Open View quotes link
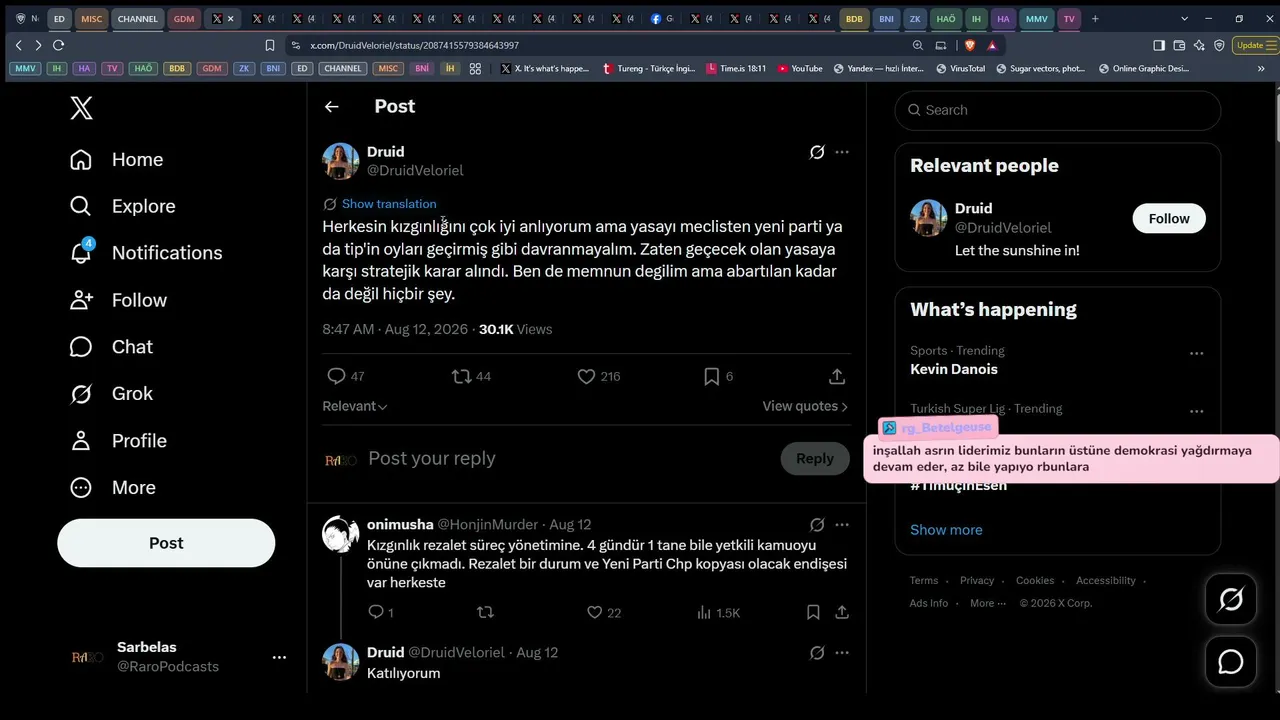This screenshot has height=720, width=1280. pyautogui.click(x=805, y=406)
